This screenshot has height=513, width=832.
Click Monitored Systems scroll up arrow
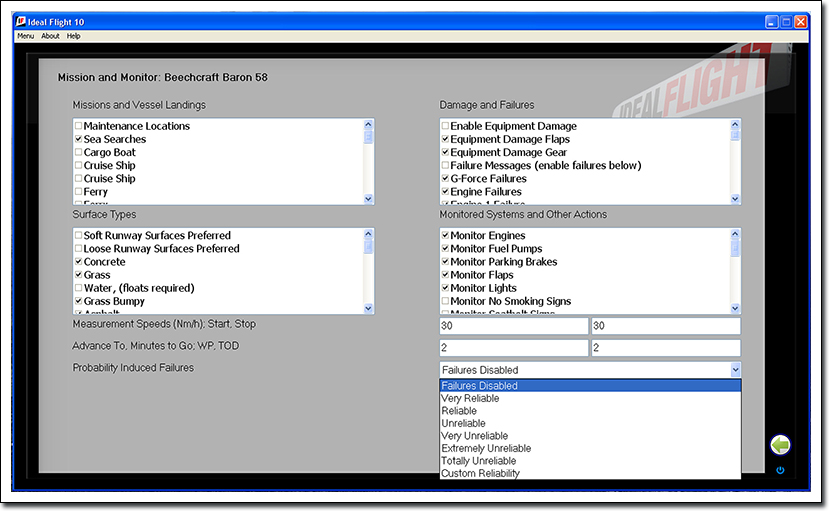coord(735,234)
